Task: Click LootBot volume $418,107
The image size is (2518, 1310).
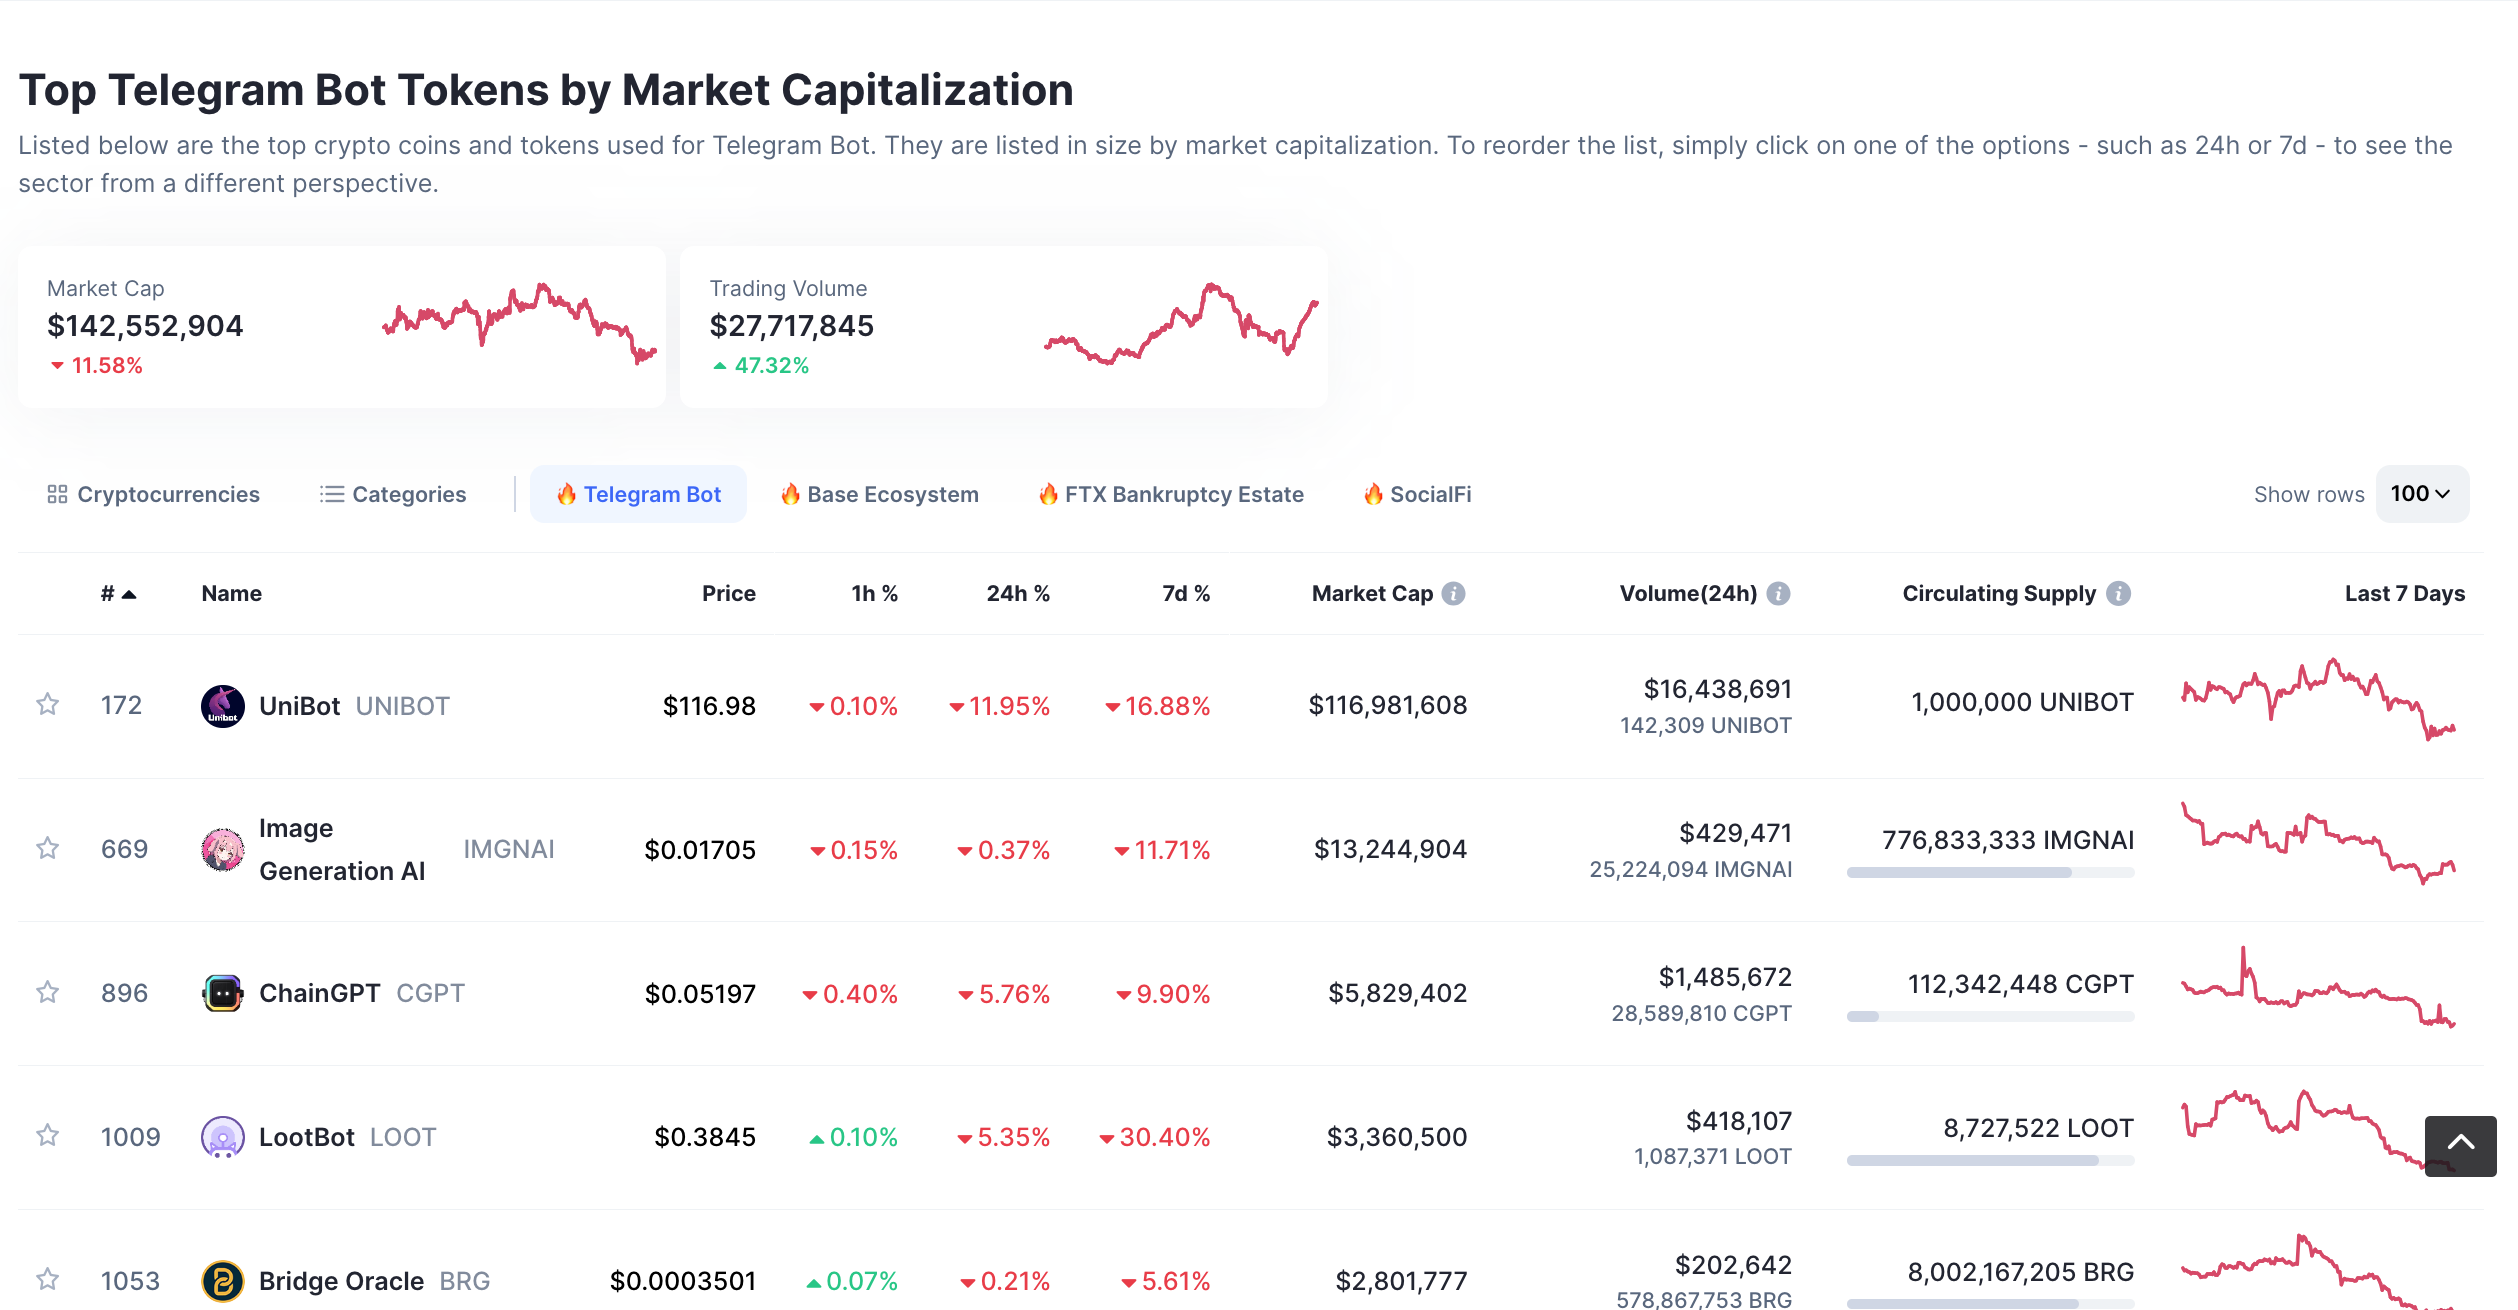Action: pyautogui.click(x=1739, y=1121)
